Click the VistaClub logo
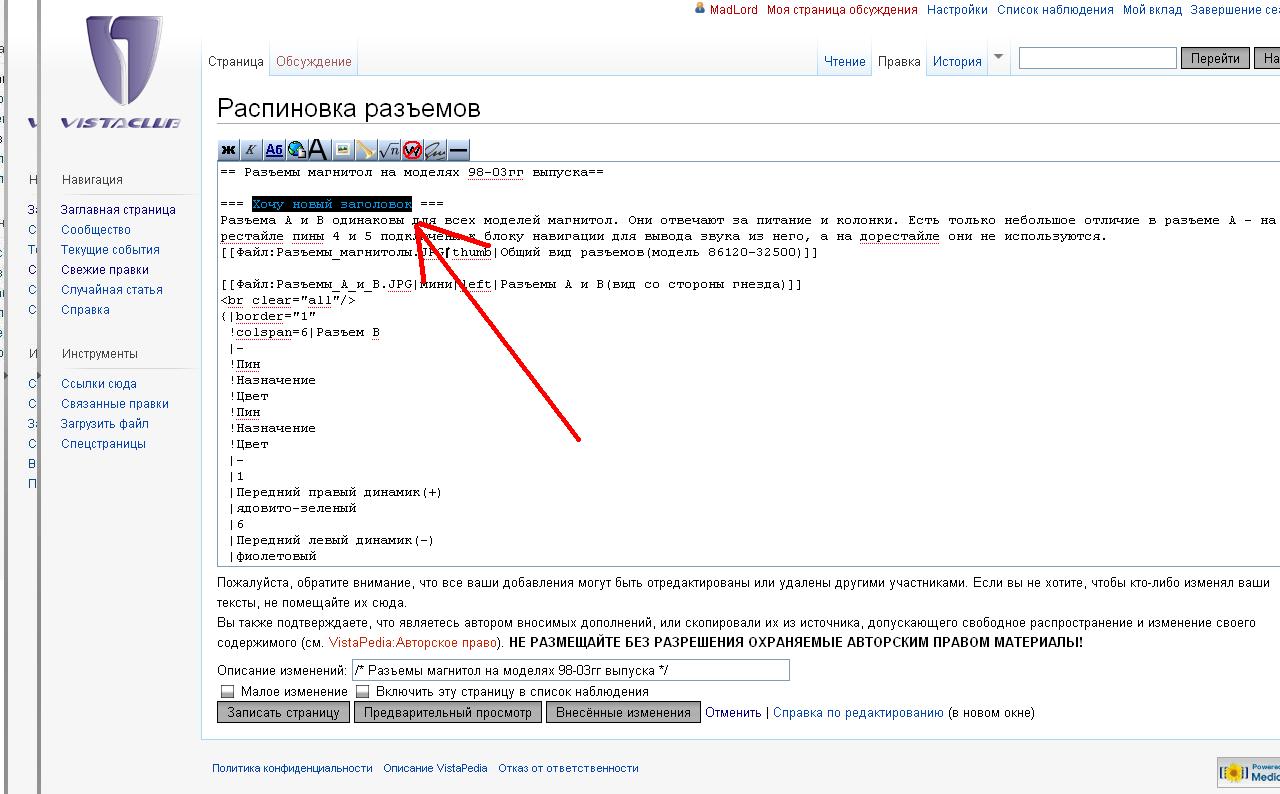Image resolution: width=1280 pixels, height=794 pixels. [x=120, y=70]
